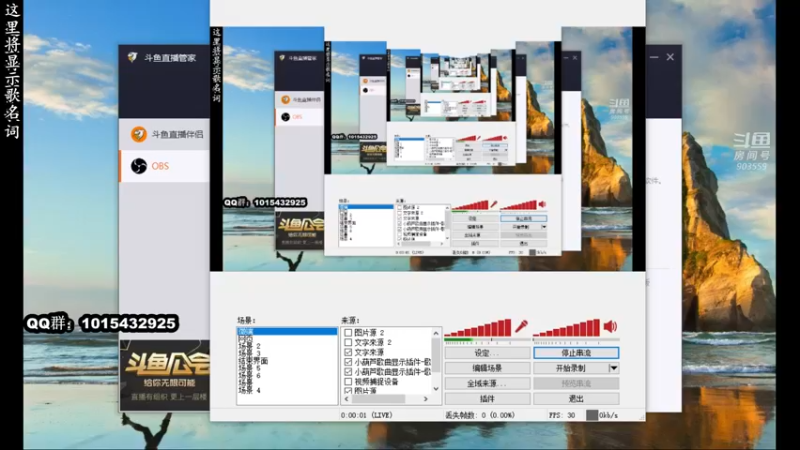Select 场景 2 in the scene list
Screen dimensions: 800x450
[x=249, y=346]
